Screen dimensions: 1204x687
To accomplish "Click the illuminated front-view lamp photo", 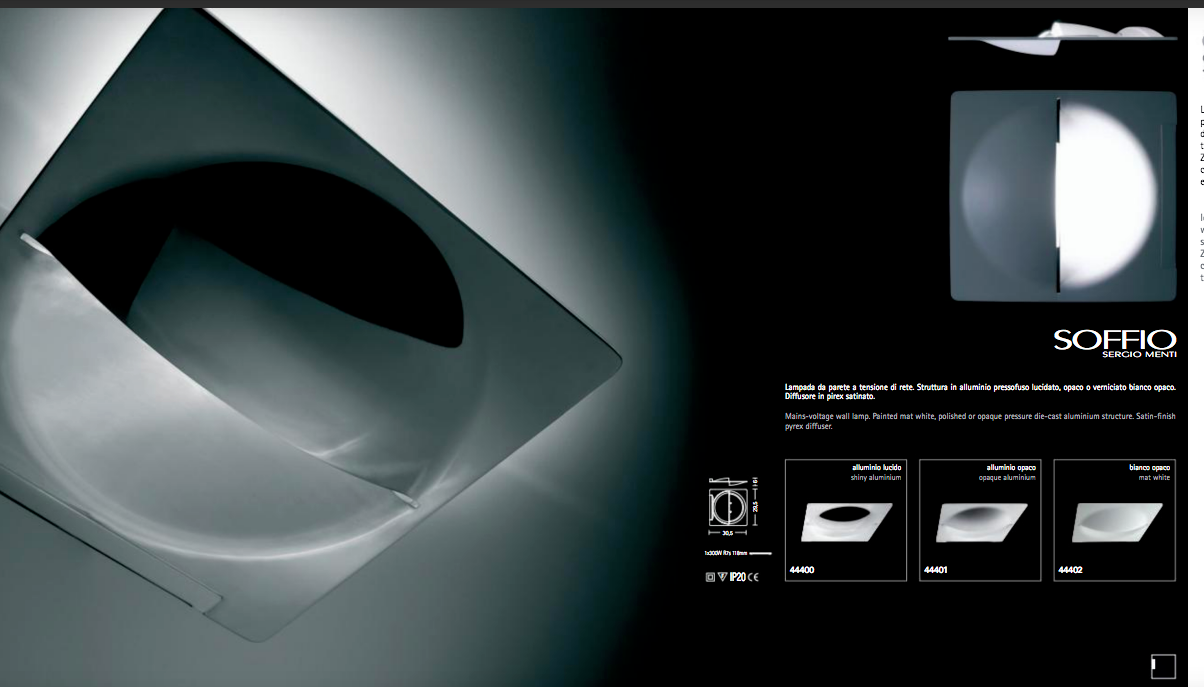I will coord(1063,195).
